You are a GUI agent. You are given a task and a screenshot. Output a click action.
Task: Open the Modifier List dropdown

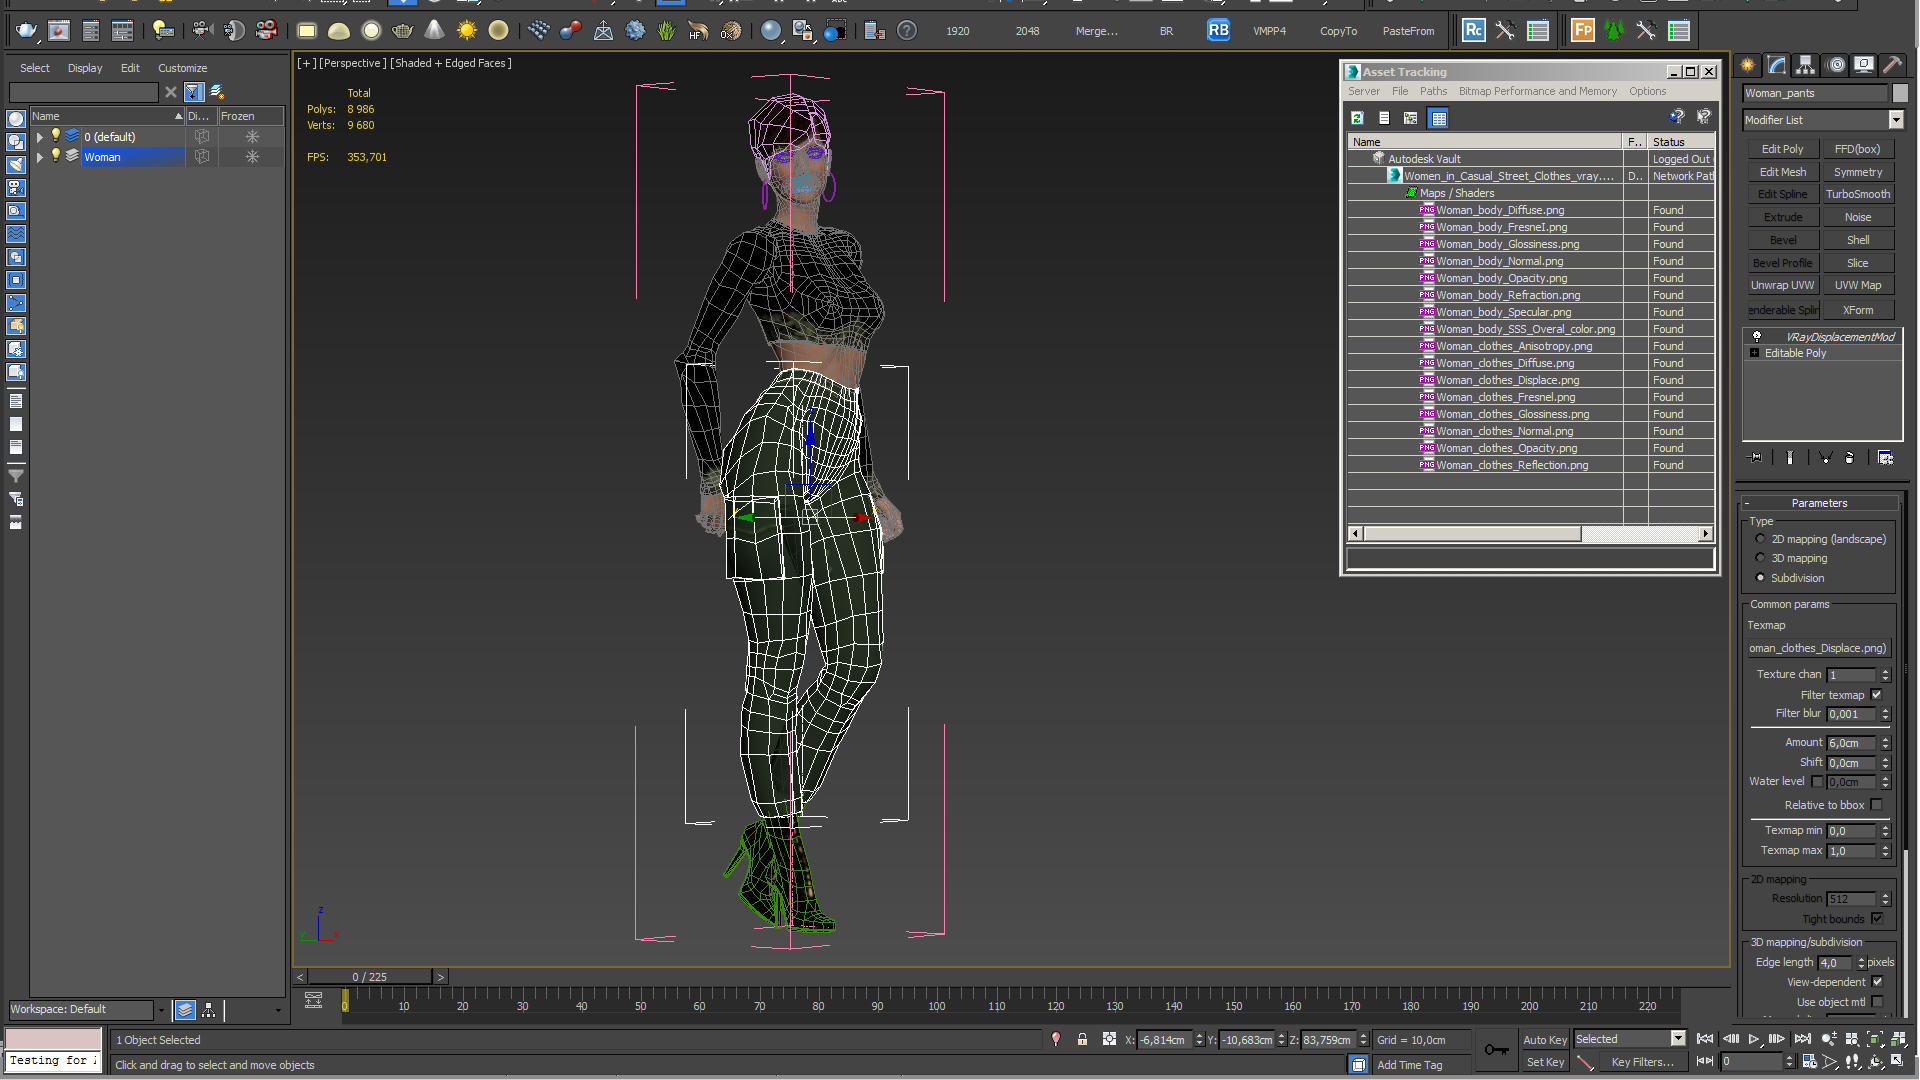pyautogui.click(x=1895, y=120)
